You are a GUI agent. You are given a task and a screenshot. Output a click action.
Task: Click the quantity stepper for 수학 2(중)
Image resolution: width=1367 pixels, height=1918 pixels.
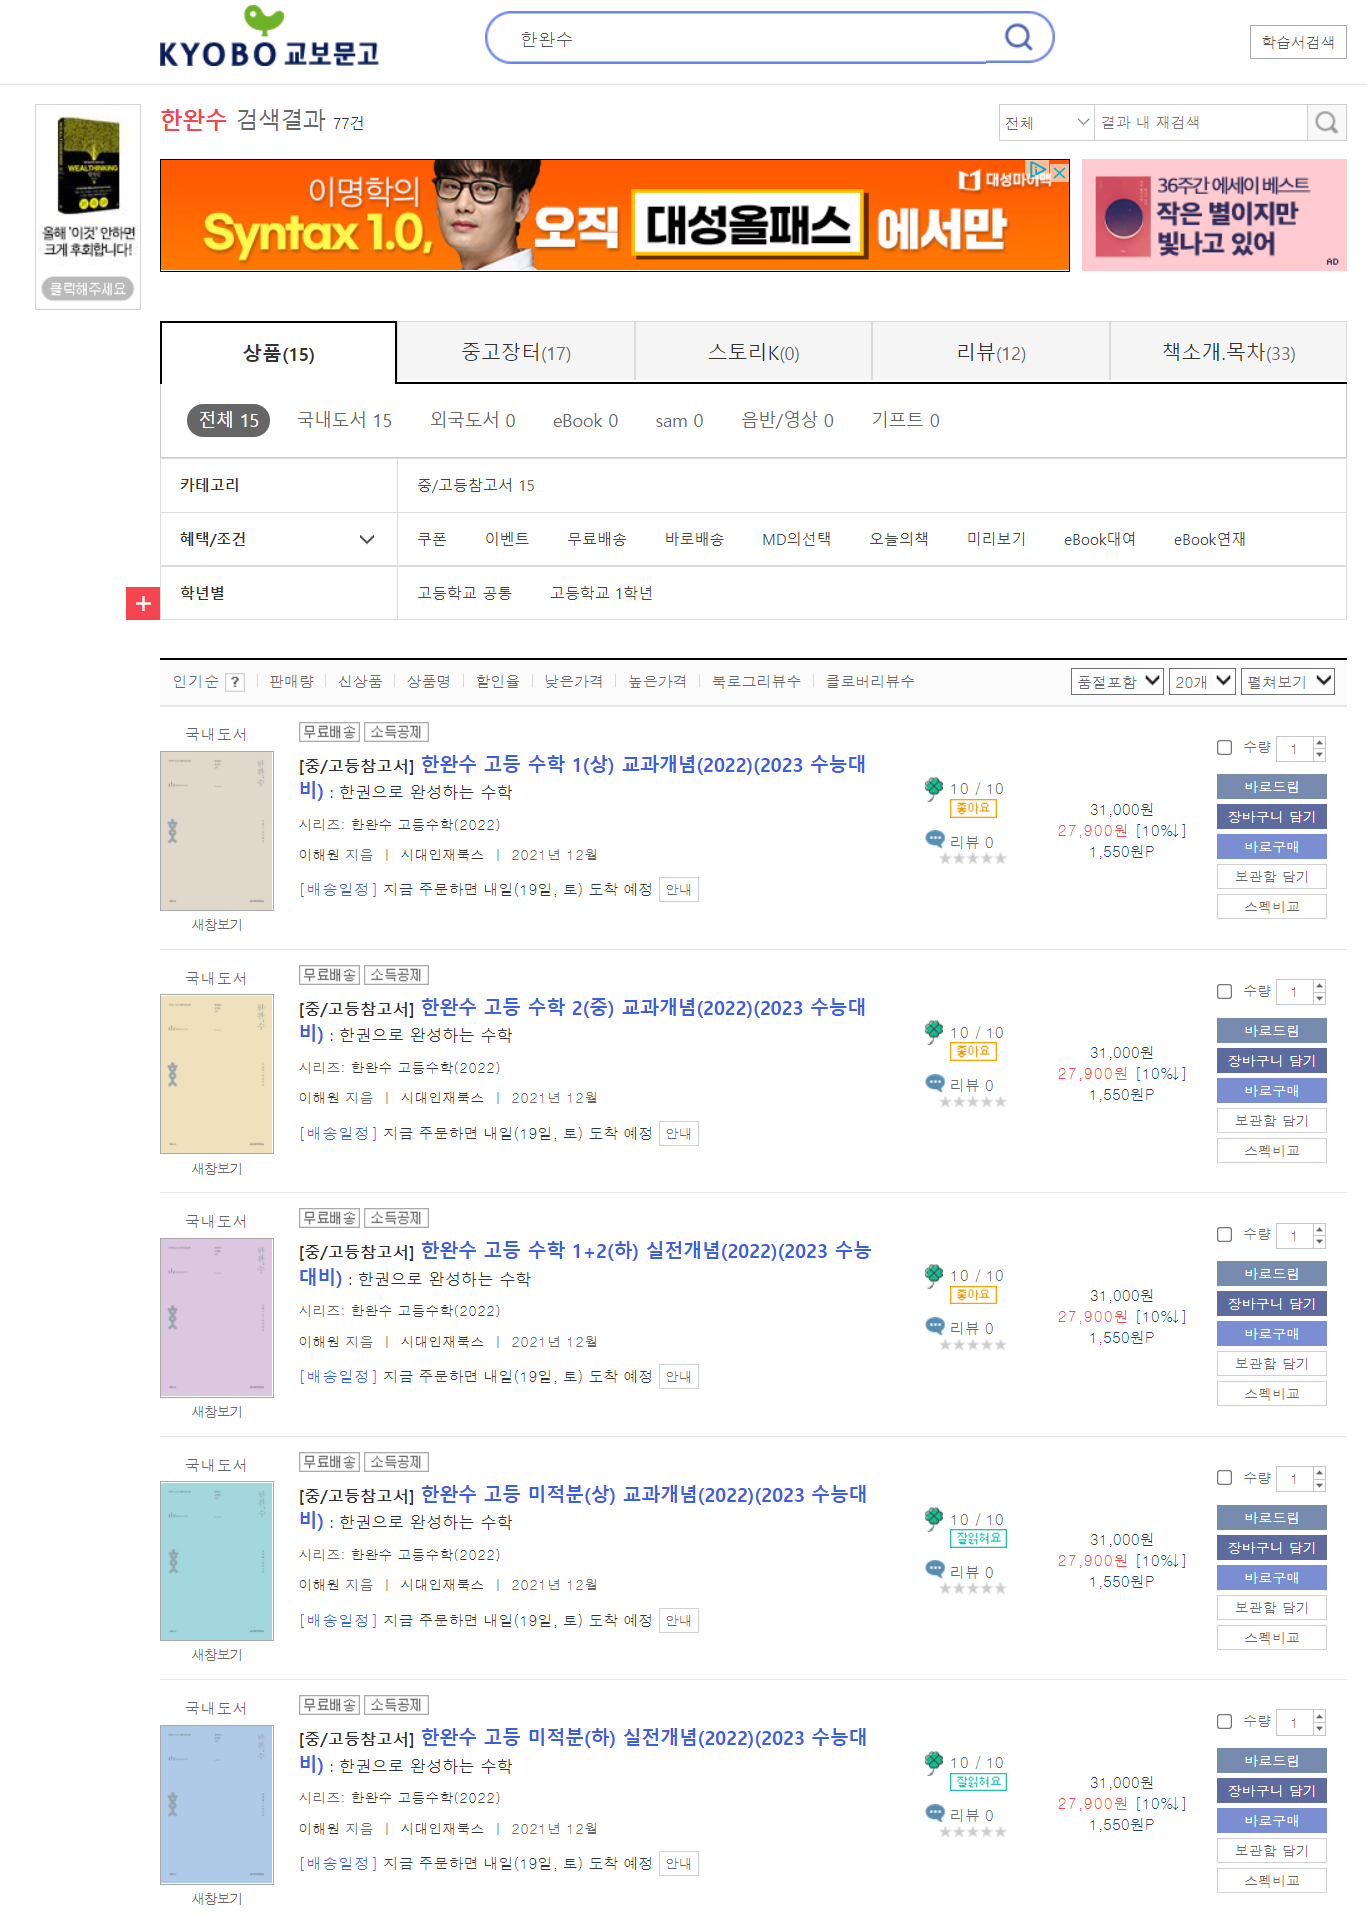pyautogui.click(x=1319, y=992)
